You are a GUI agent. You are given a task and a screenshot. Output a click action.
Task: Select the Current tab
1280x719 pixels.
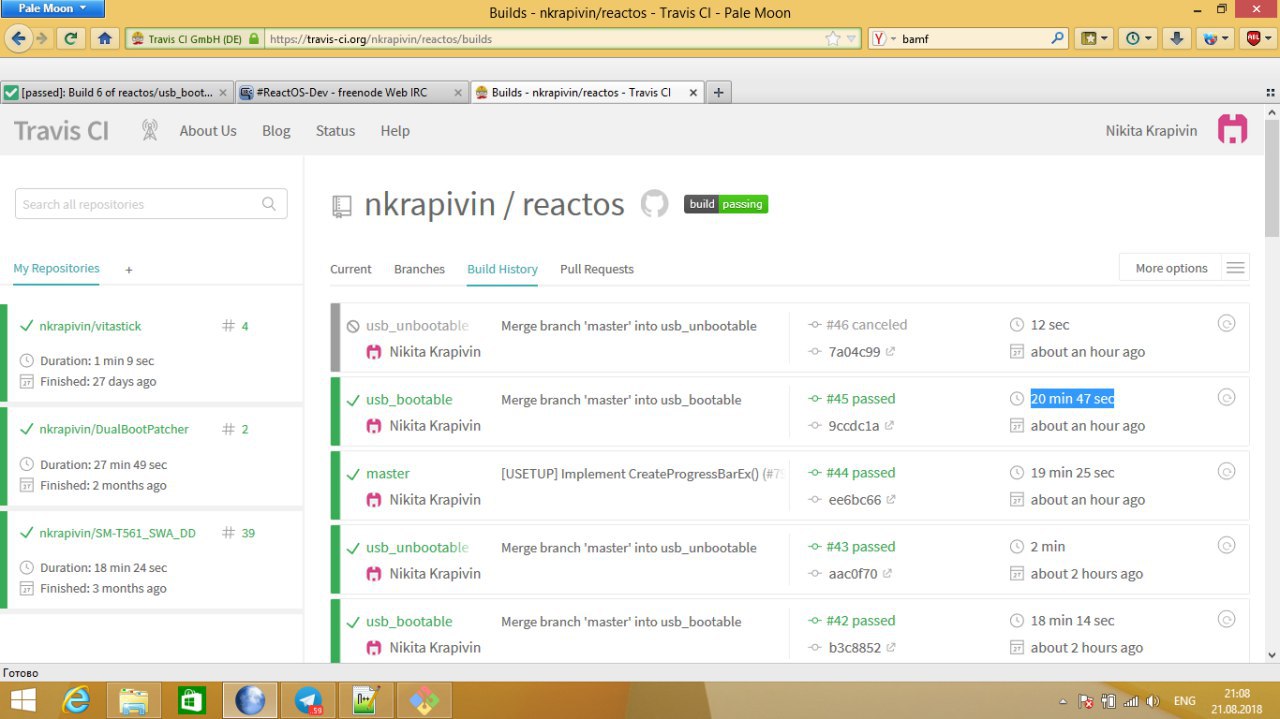(351, 269)
